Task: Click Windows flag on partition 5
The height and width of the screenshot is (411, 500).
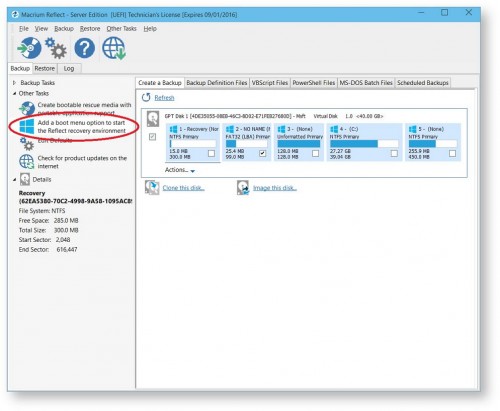Action: coord(413,129)
